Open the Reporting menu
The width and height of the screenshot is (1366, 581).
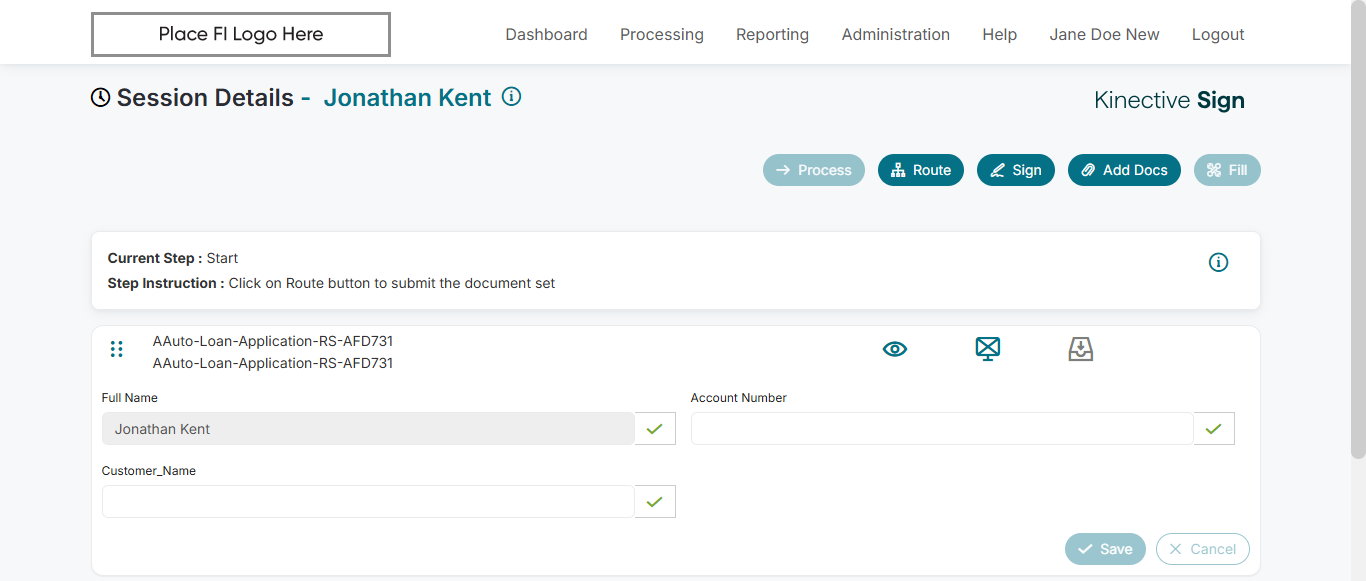click(772, 35)
